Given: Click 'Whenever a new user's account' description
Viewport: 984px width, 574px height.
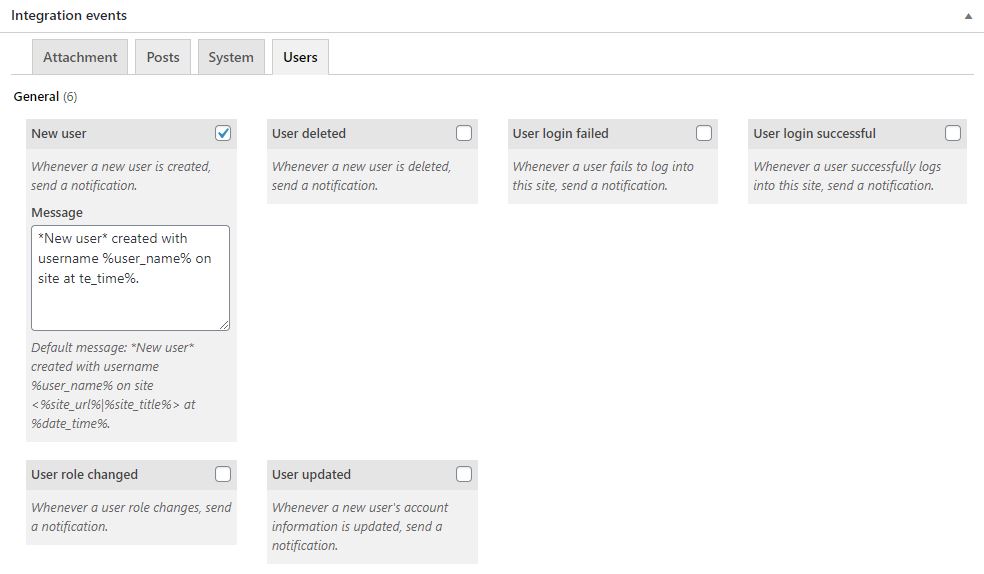Looking at the screenshot, I should tap(360, 526).
